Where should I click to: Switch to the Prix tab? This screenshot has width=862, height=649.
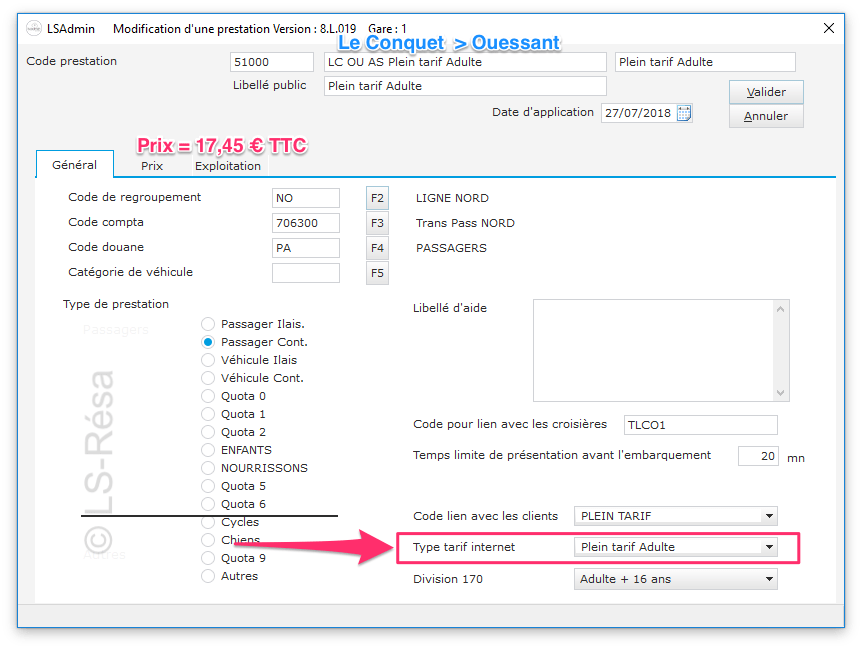pyautogui.click(x=152, y=166)
